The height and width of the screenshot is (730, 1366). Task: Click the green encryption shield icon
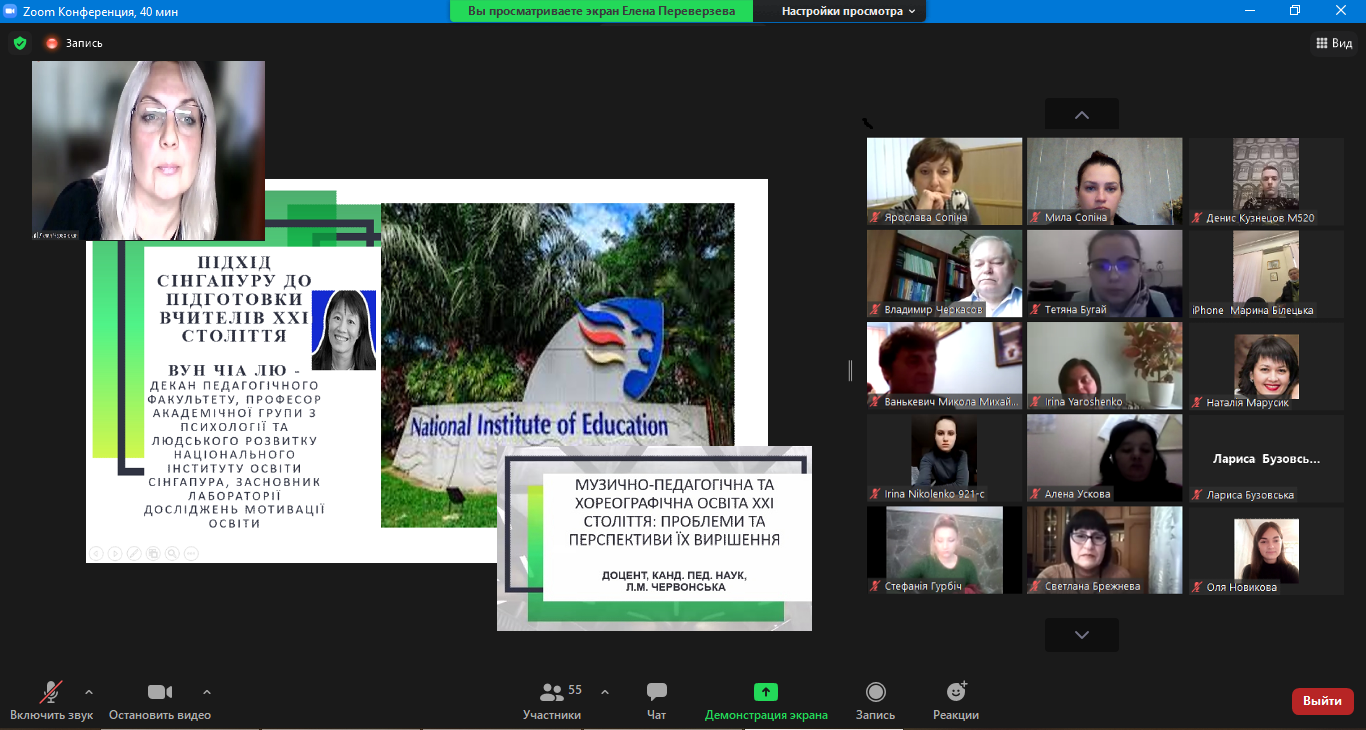pyautogui.click(x=20, y=43)
